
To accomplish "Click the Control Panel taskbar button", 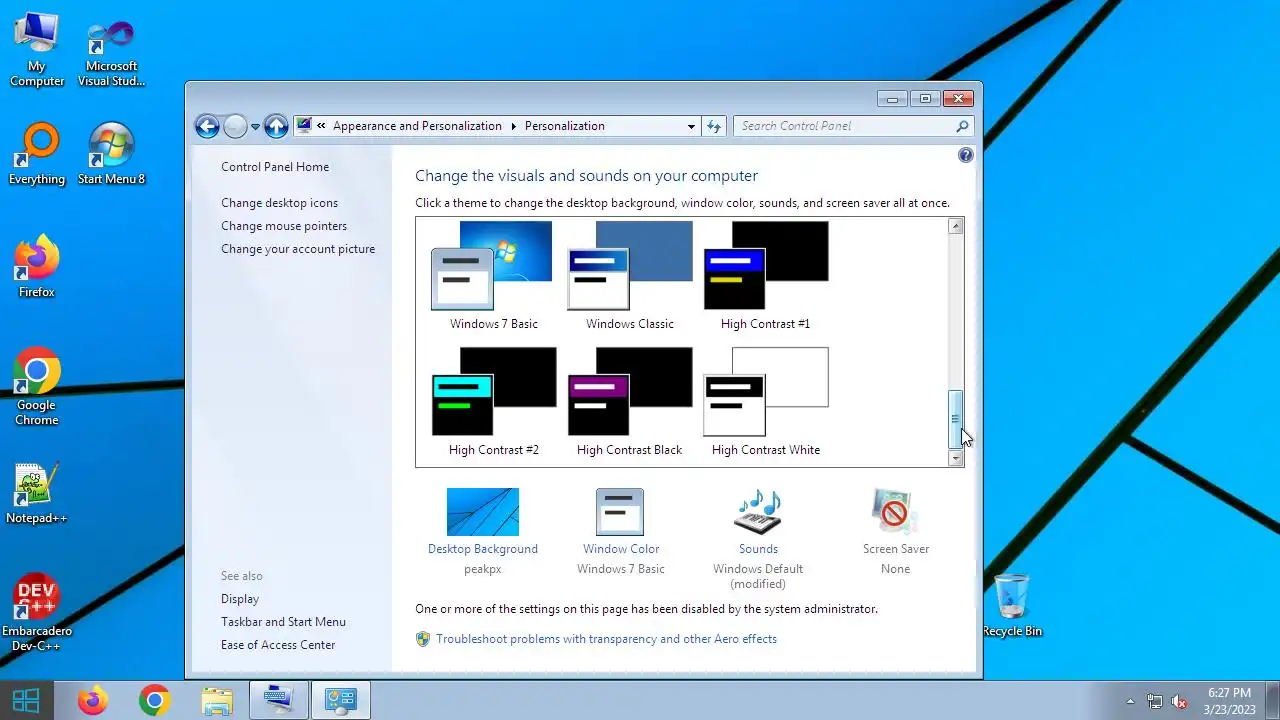I will [340, 700].
